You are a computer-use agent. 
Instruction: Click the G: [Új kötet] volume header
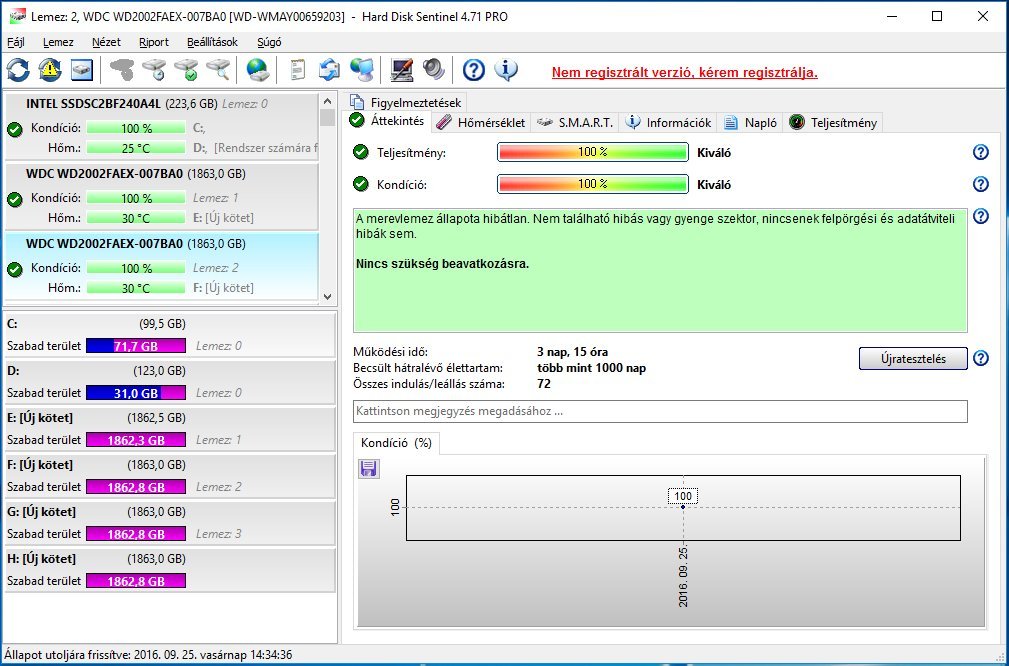[41, 512]
